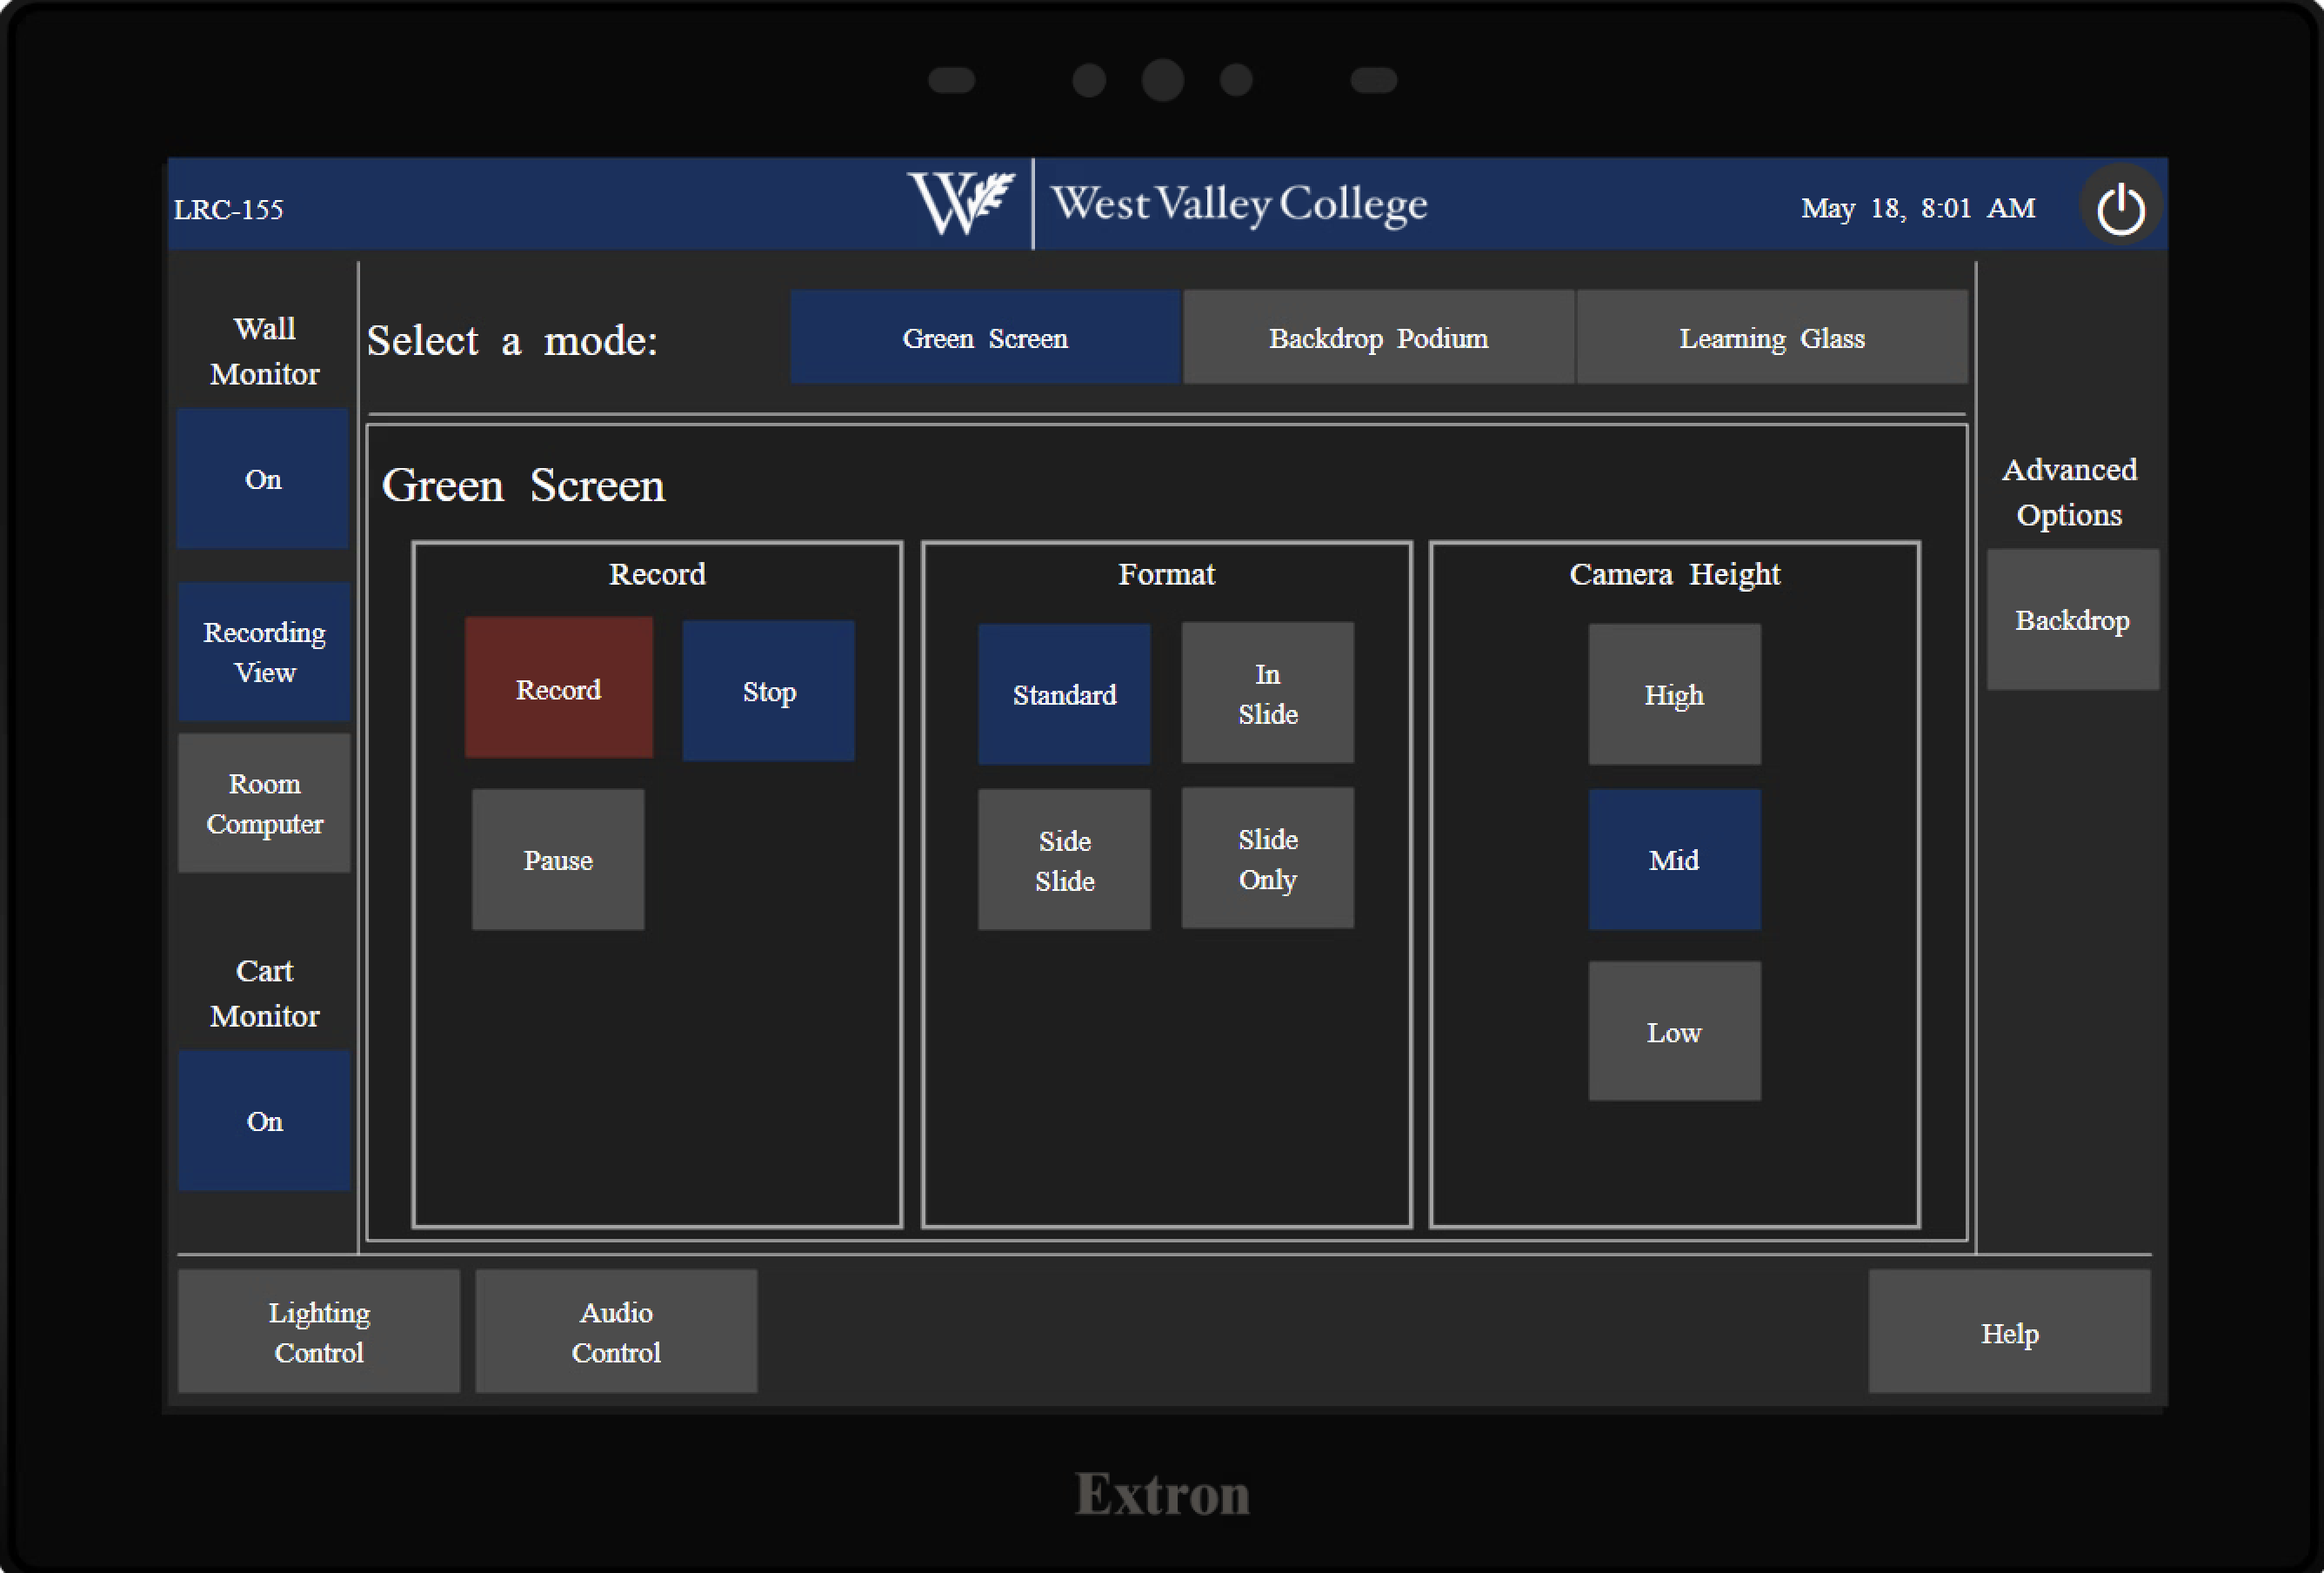Open Lighting Control panel
Viewport: 2324px width, 1573px height.
point(319,1332)
